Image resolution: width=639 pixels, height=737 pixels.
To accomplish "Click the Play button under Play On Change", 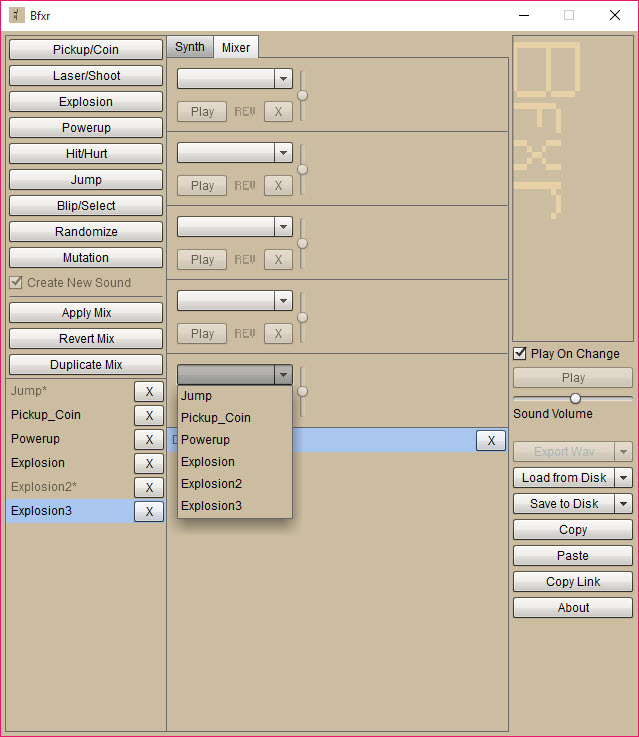I will coord(573,378).
